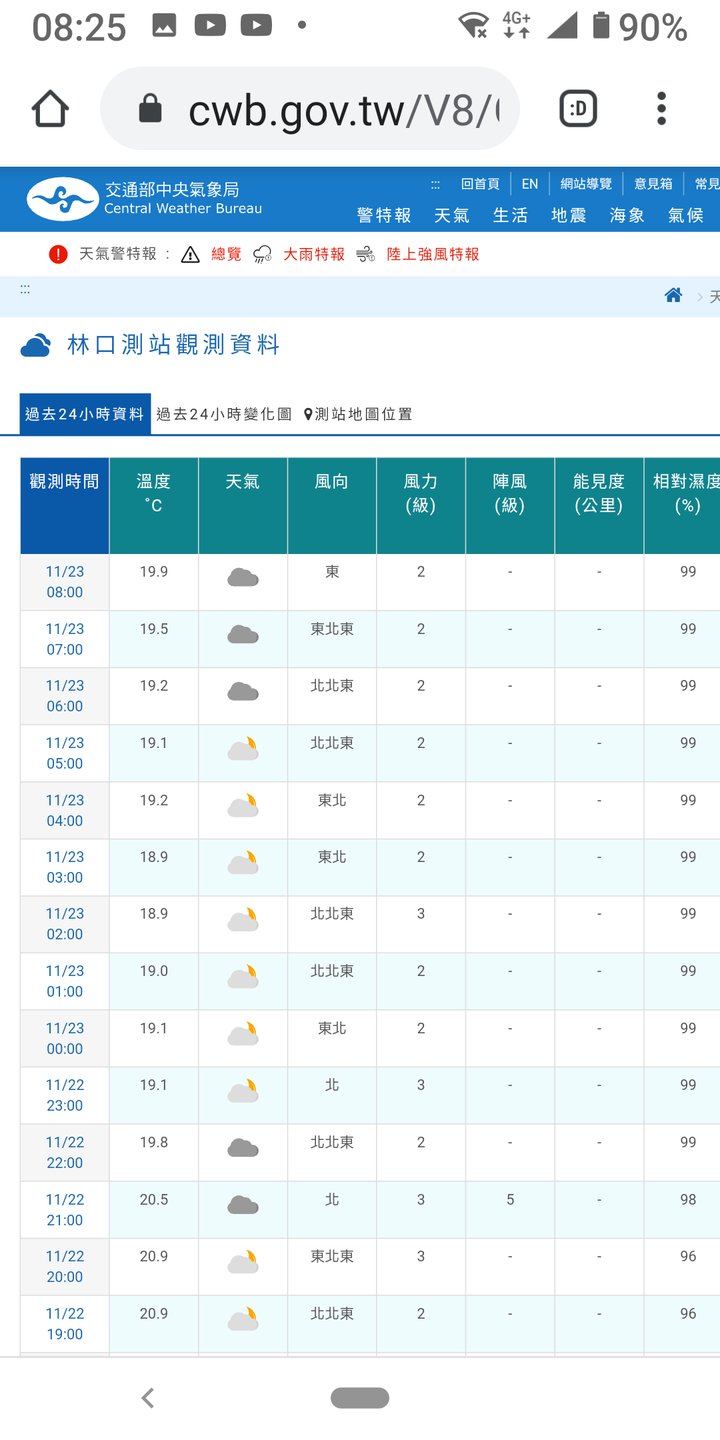Click humidity value 98 in the 21:00 row
Viewport: 720px width, 1440px height.
click(x=688, y=1199)
